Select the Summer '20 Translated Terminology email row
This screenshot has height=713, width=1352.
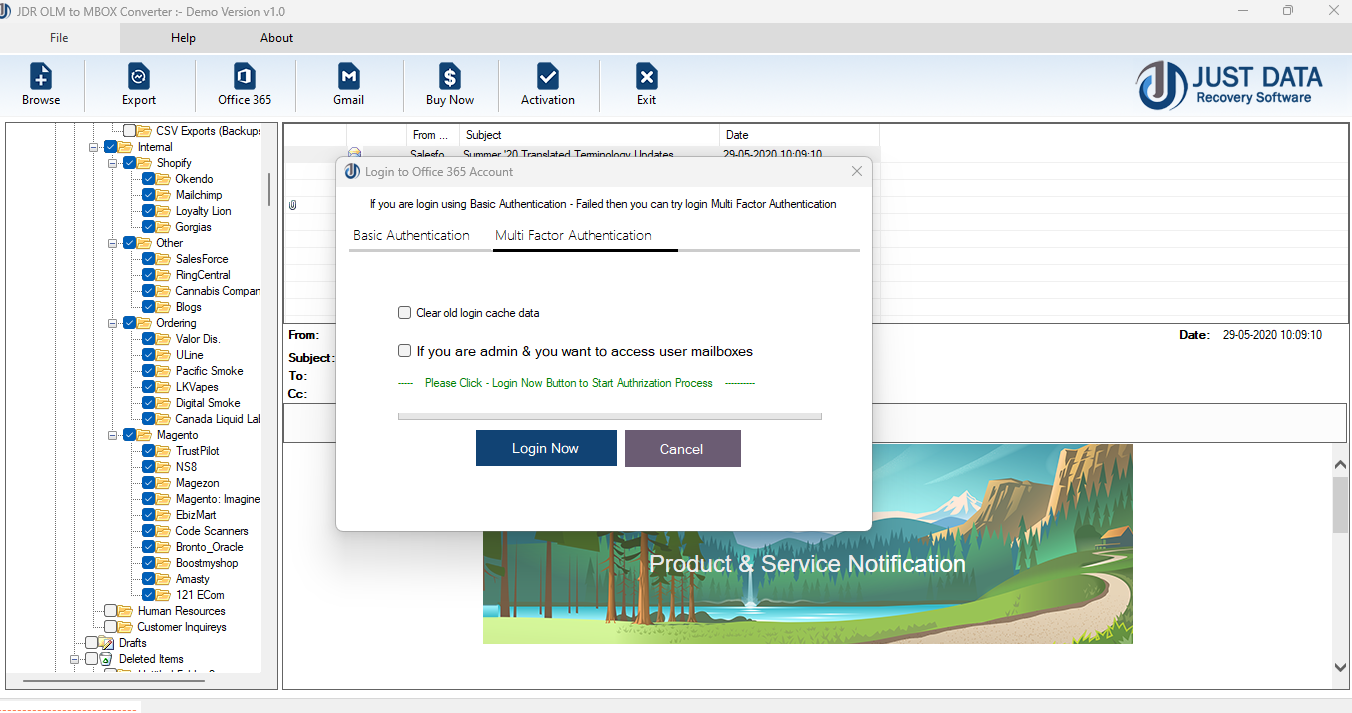581,154
